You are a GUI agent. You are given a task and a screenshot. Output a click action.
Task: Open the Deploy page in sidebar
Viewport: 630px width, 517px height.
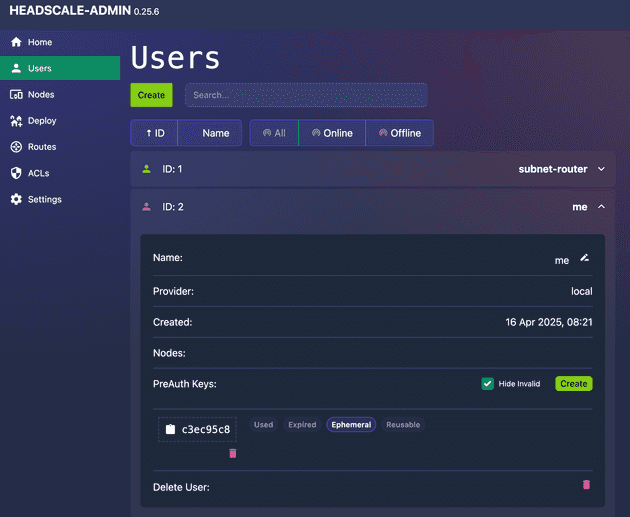[x=42, y=121]
